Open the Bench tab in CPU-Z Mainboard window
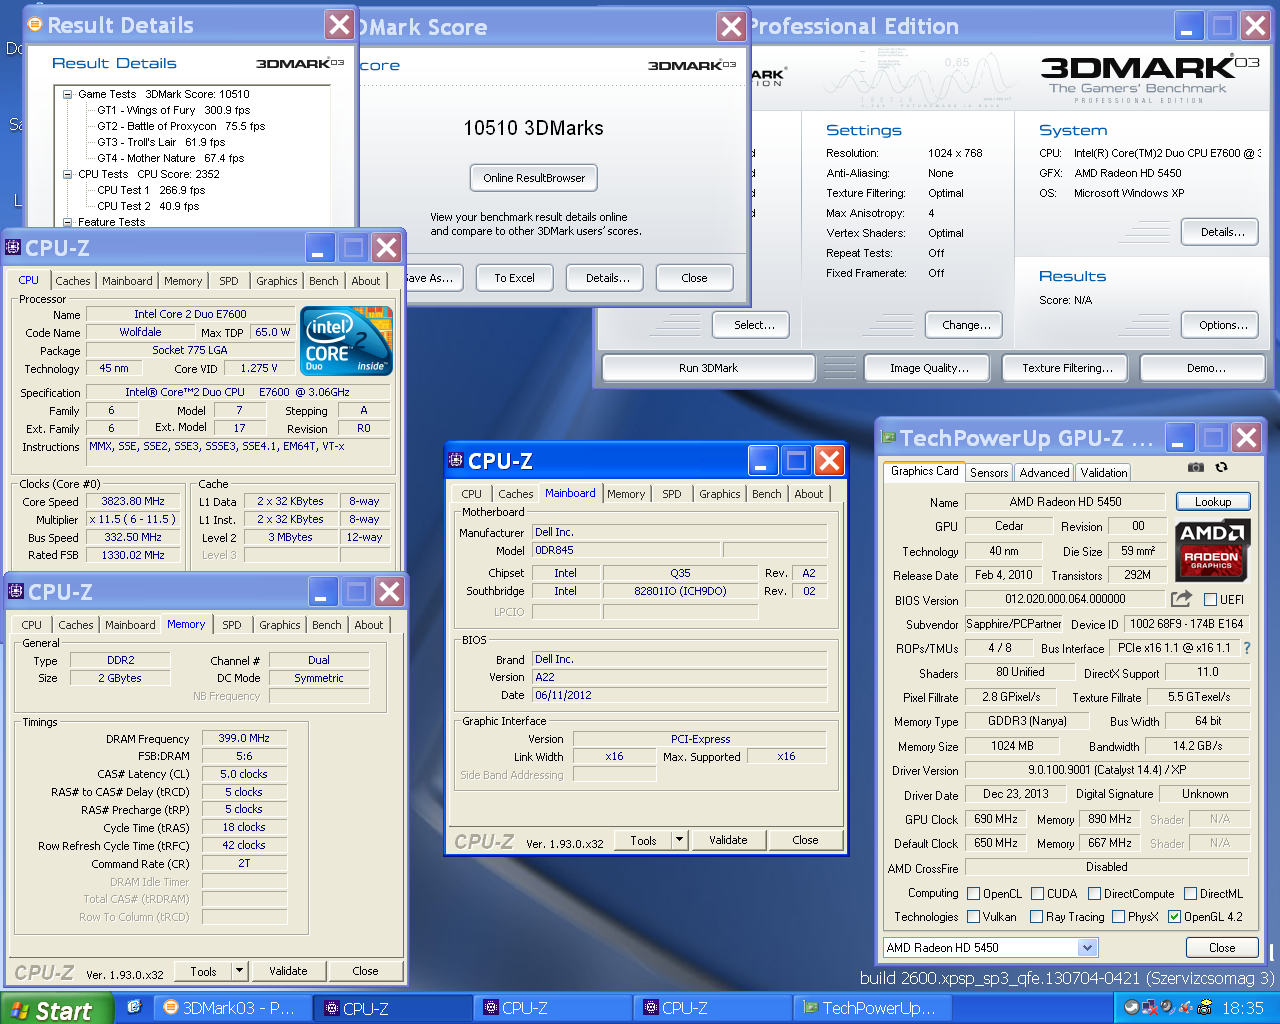This screenshot has height=1024, width=1280. pos(767,494)
